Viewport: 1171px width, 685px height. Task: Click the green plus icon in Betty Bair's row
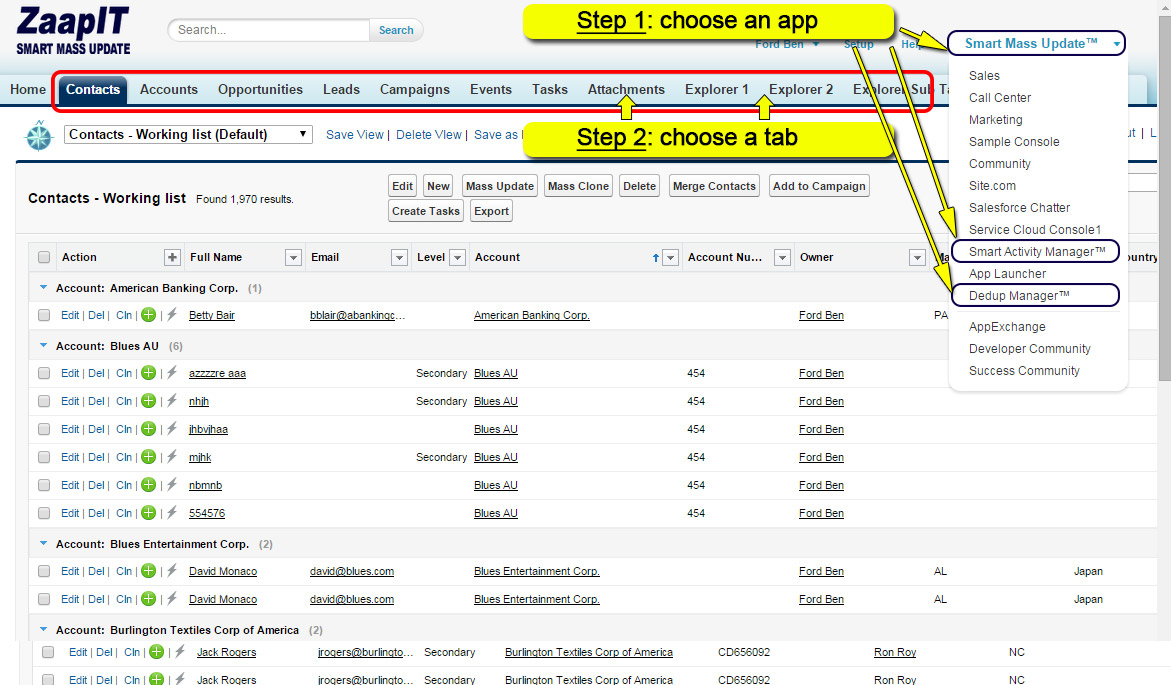148,315
